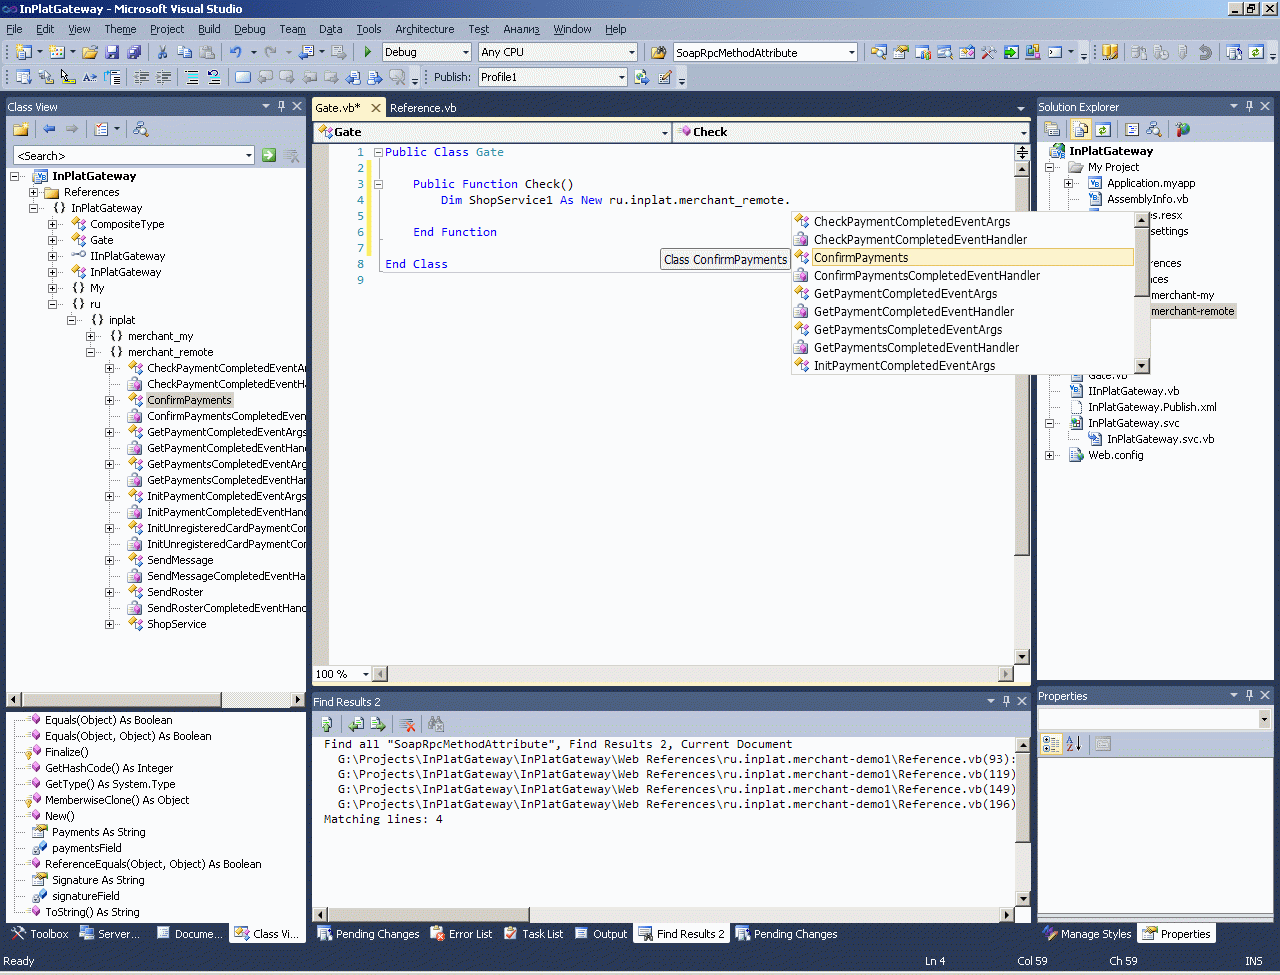The image size is (1280, 975).
Task: Click the Find in Files icon
Action: point(659,52)
